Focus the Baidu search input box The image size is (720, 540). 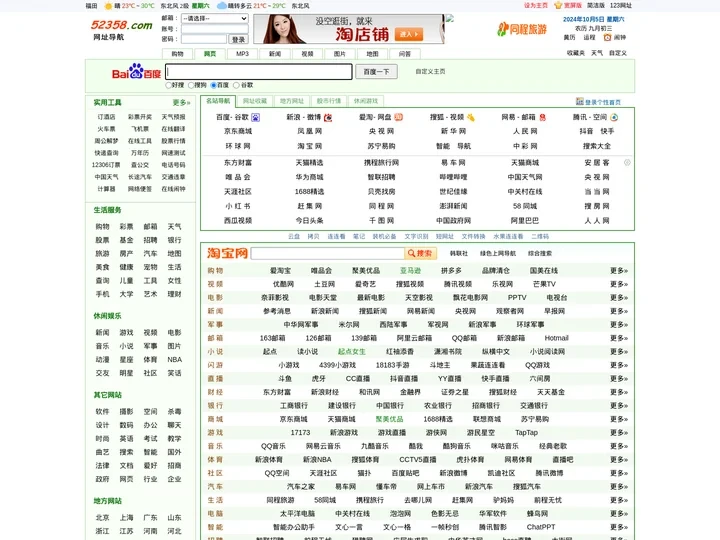coord(259,72)
